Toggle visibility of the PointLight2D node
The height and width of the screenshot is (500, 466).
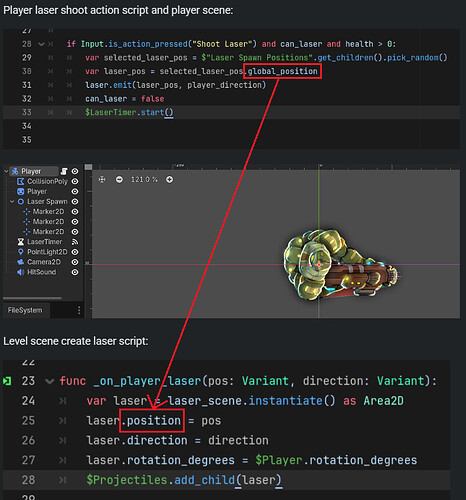coord(75,252)
